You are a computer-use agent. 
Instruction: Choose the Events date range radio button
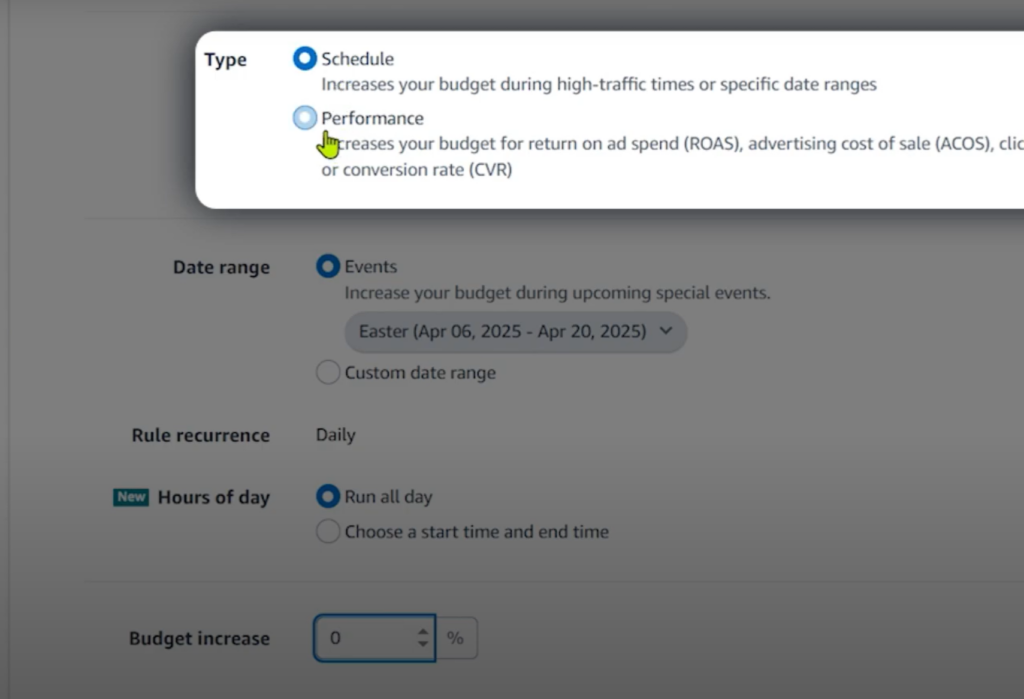pyautogui.click(x=327, y=267)
